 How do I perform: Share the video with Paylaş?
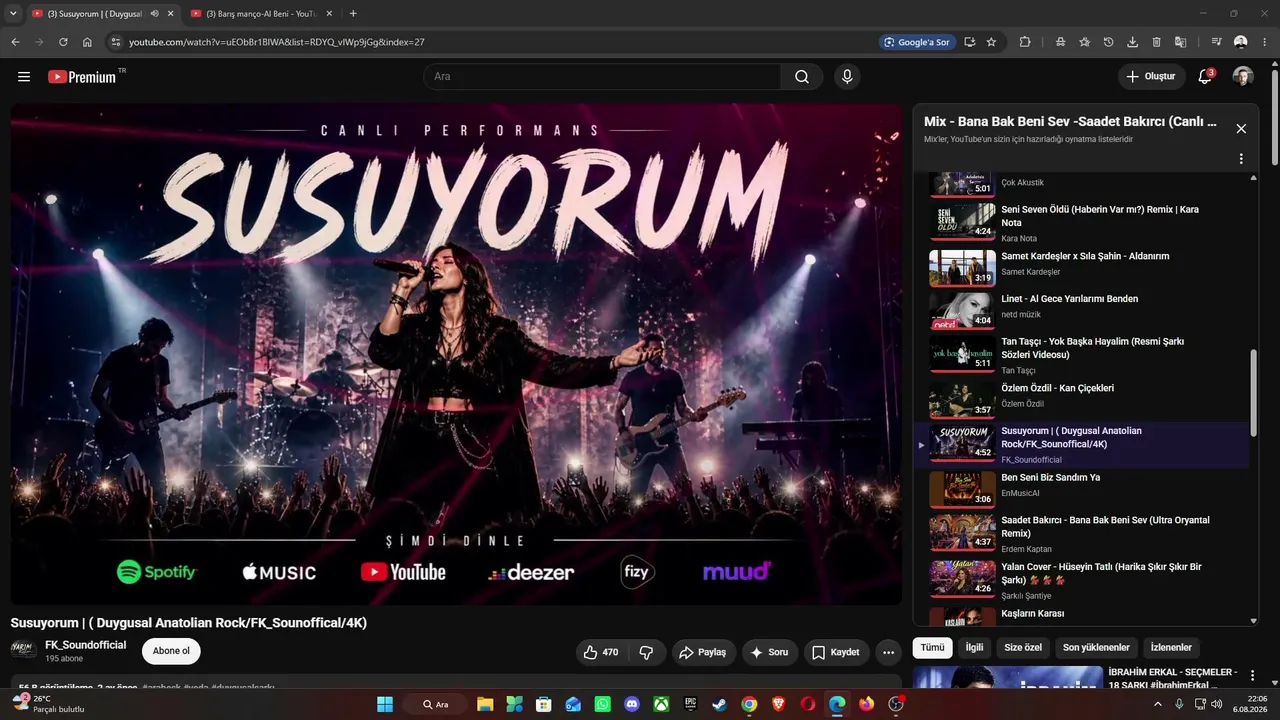click(703, 652)
